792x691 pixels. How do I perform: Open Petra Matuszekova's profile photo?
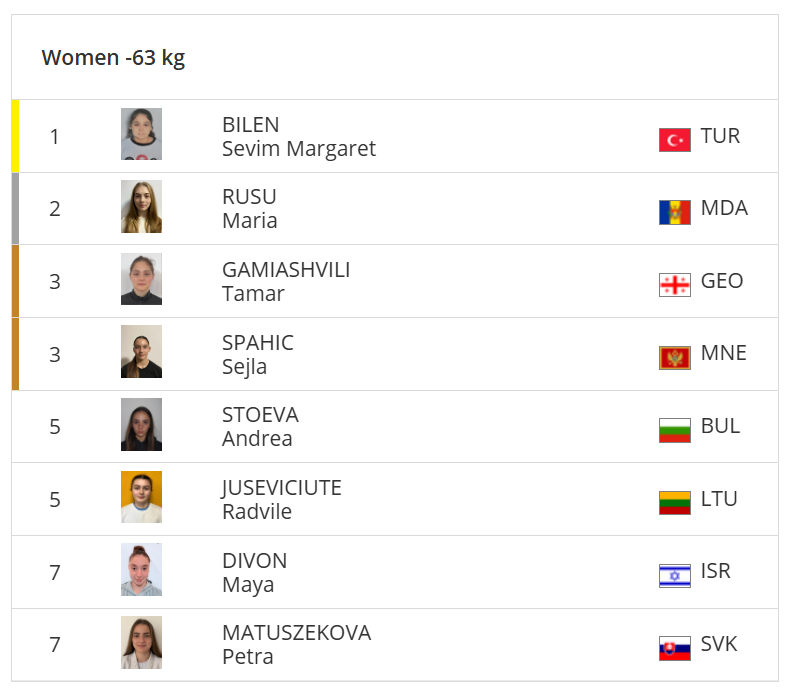click(141, 643)
